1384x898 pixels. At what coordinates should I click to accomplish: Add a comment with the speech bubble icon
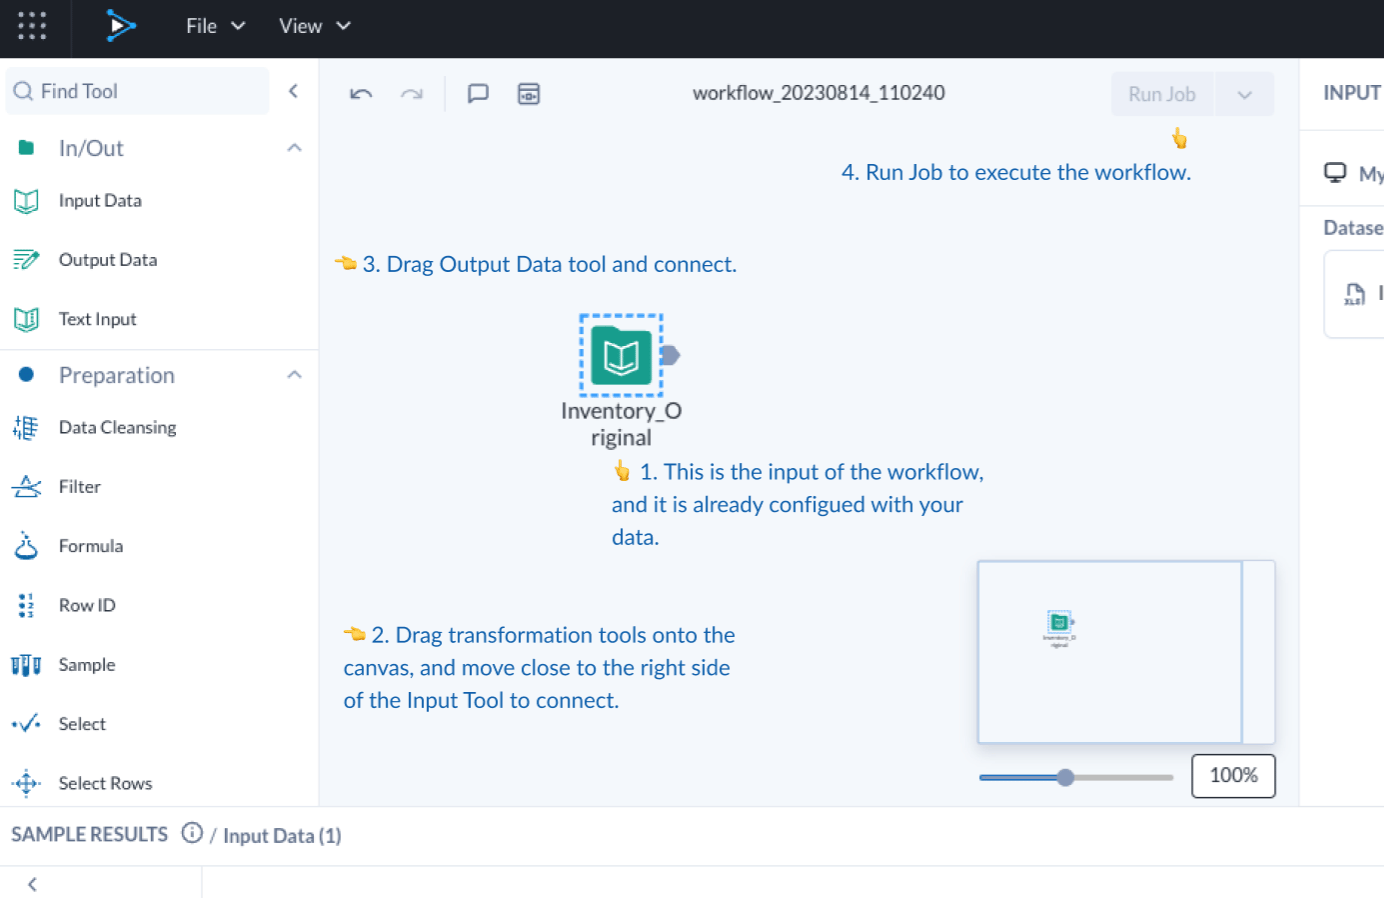pos(478,94)
